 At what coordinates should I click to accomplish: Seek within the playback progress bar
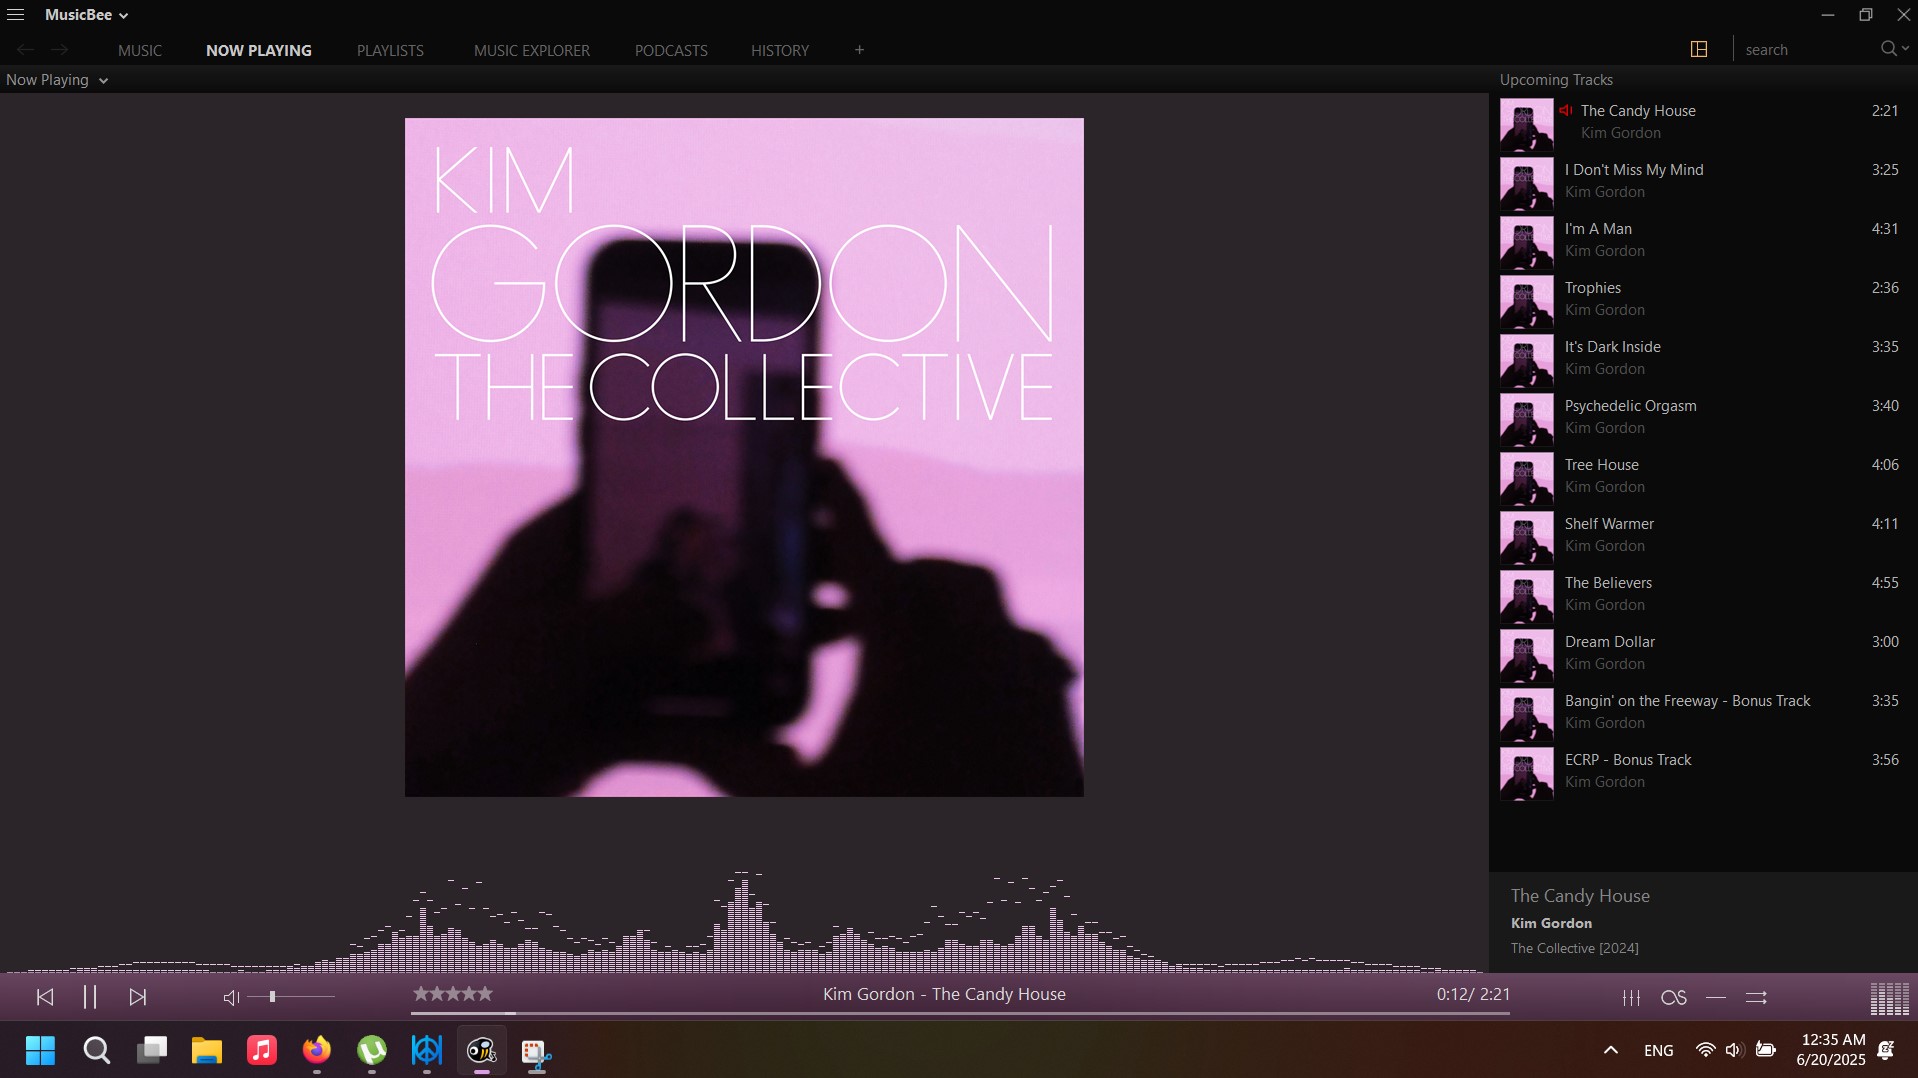pyautogui.click(x=960, y=1013)
